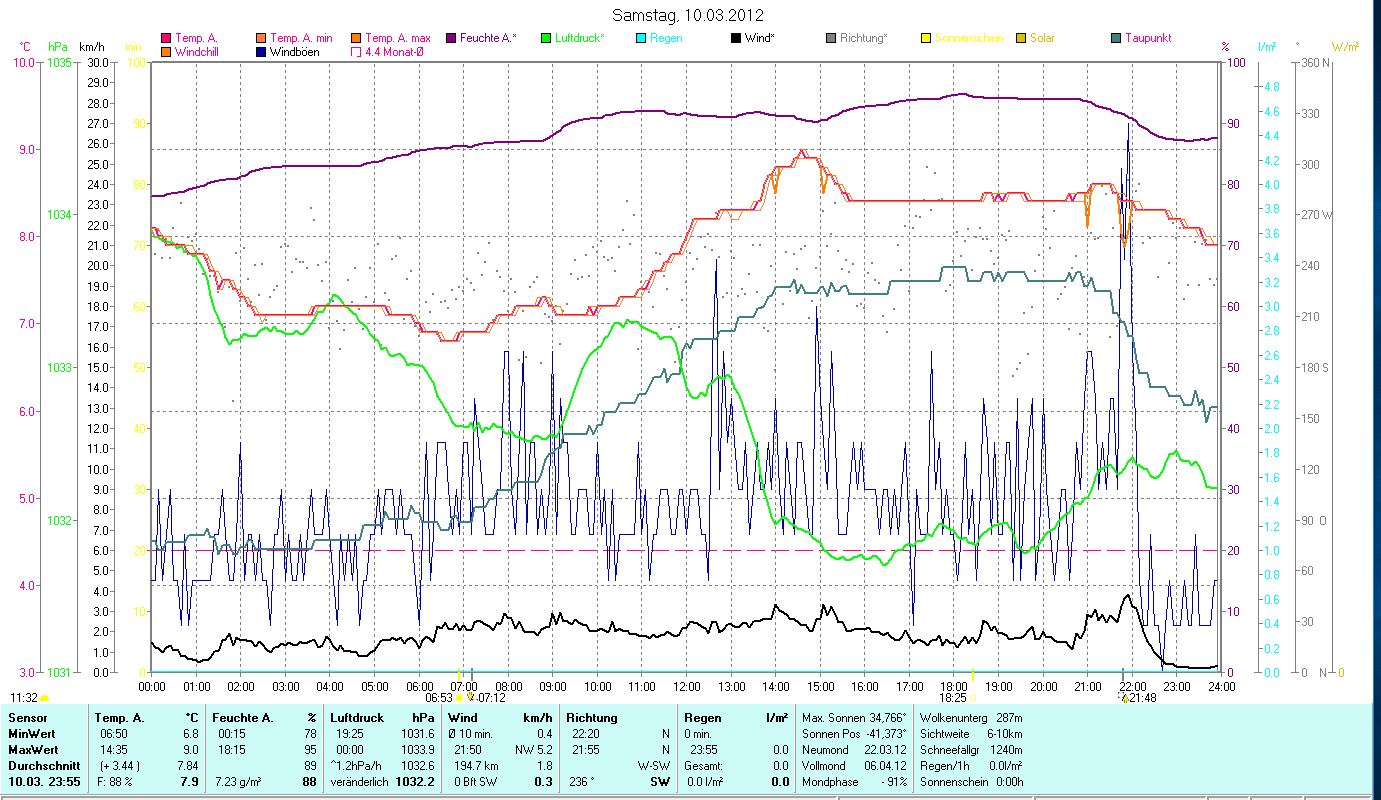Screen dimensions: 1381x800
Task: Click the sunset icon at 18:25
Action: [x=972, y=697]
